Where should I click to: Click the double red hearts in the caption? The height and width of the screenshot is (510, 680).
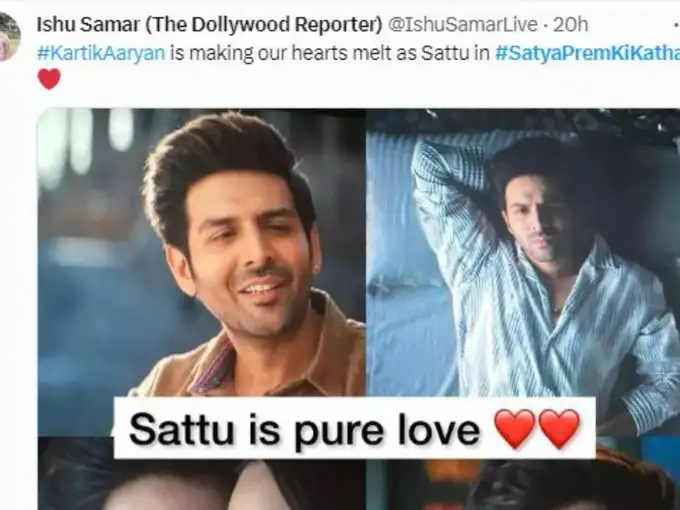click(x=536, y=428)
